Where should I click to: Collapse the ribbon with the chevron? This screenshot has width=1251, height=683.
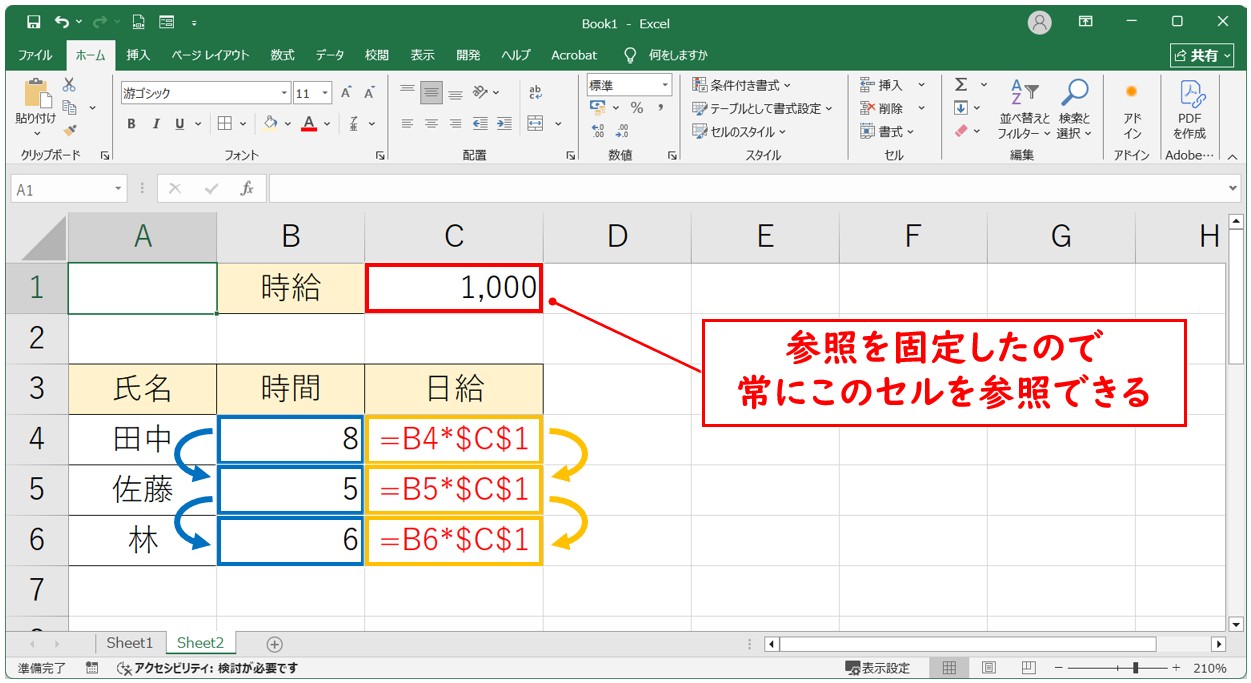tap(1232, 156)
